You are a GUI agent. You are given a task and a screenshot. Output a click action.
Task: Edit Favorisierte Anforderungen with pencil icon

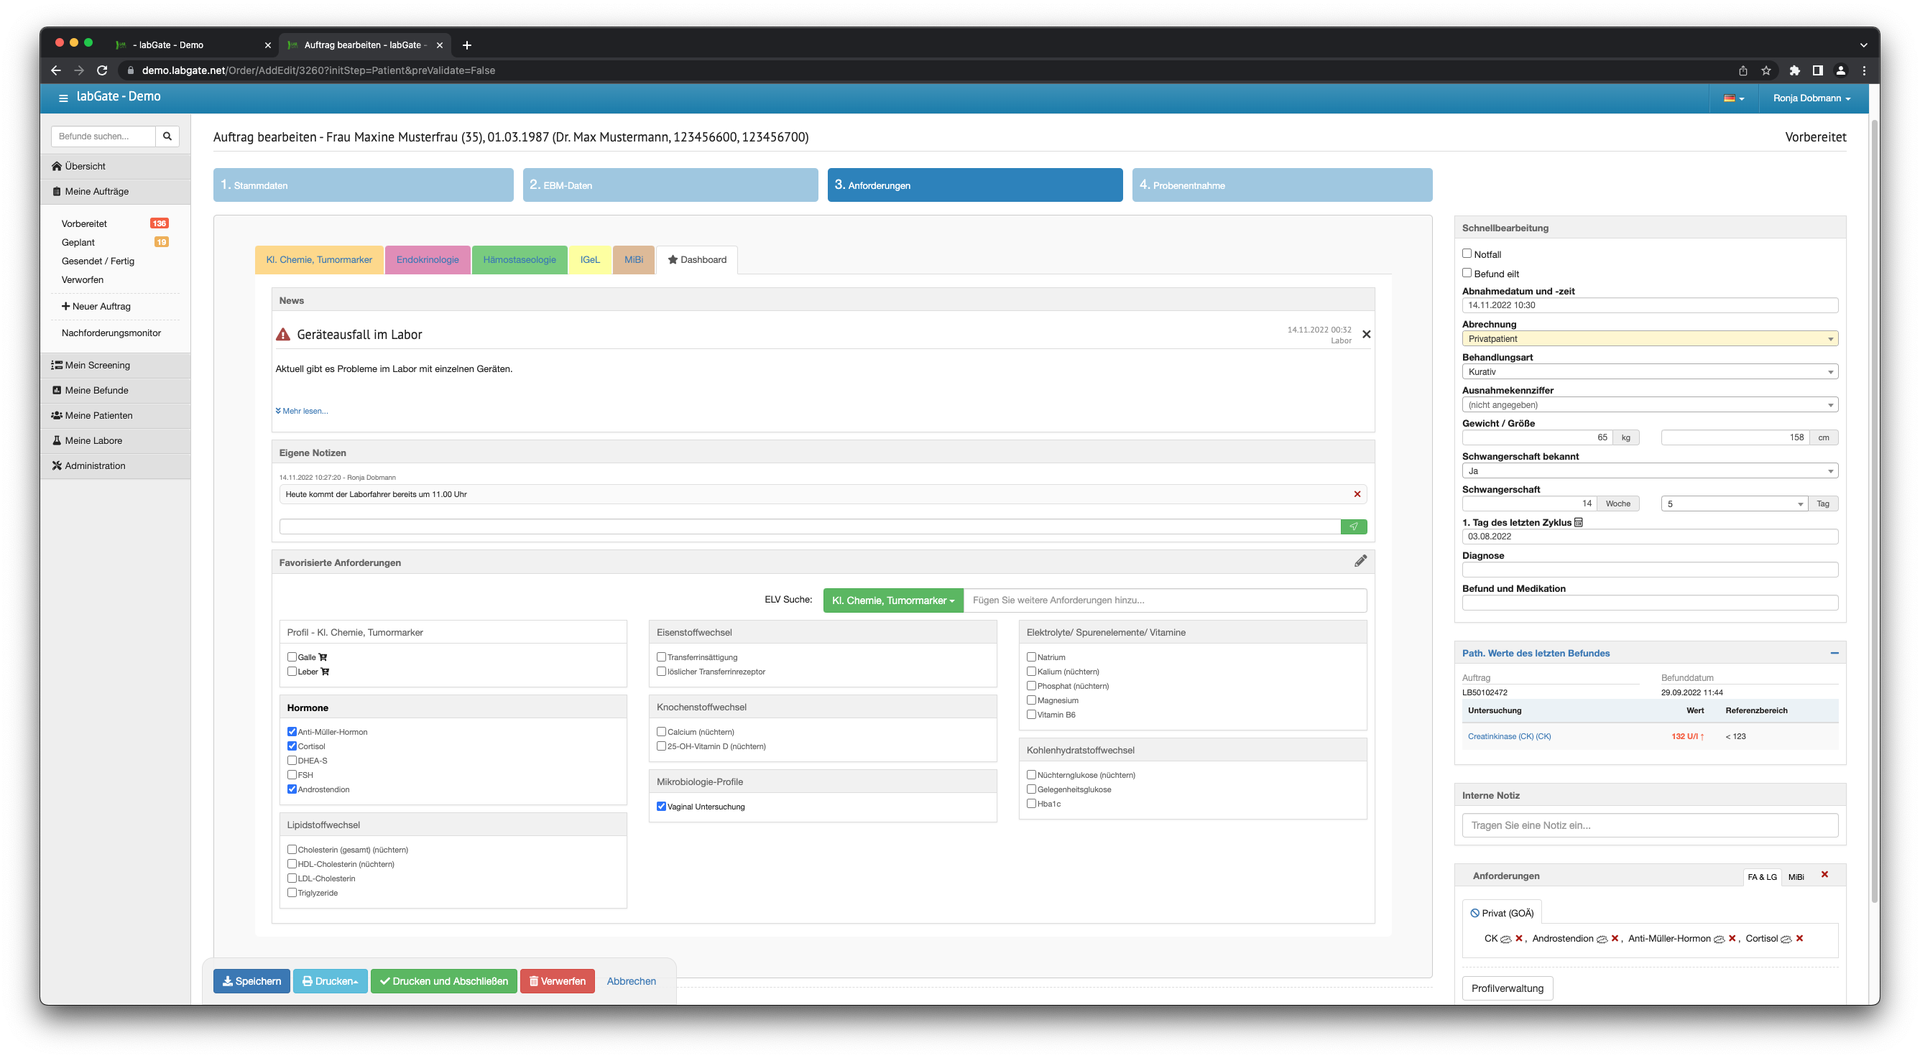click(x=1360, y=562)
